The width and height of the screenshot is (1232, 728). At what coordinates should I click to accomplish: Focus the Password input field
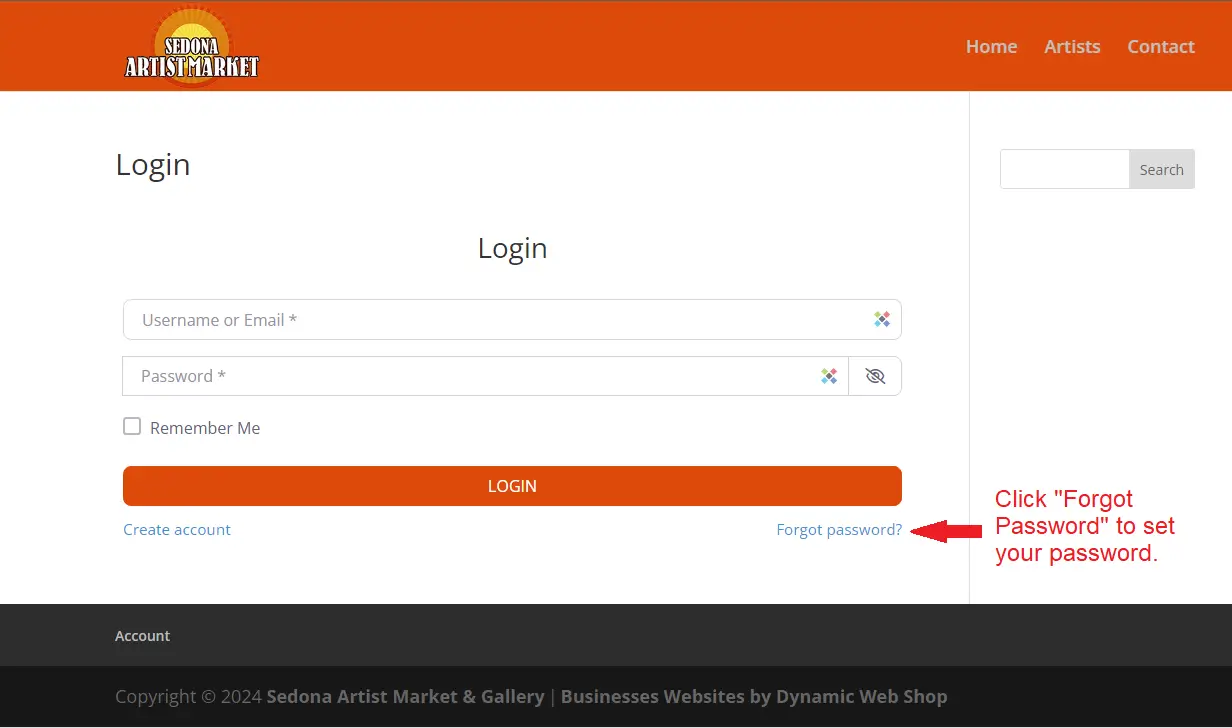click(470, 376)
